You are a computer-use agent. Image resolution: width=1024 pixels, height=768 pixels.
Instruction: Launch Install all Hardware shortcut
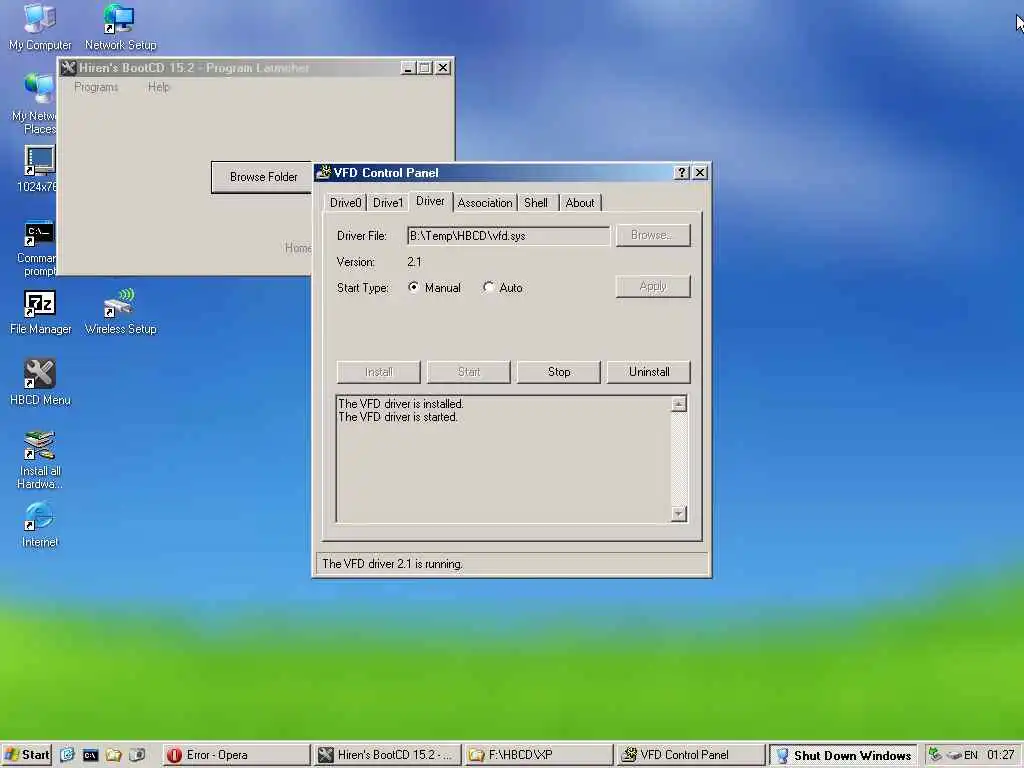tap(40, 460)
